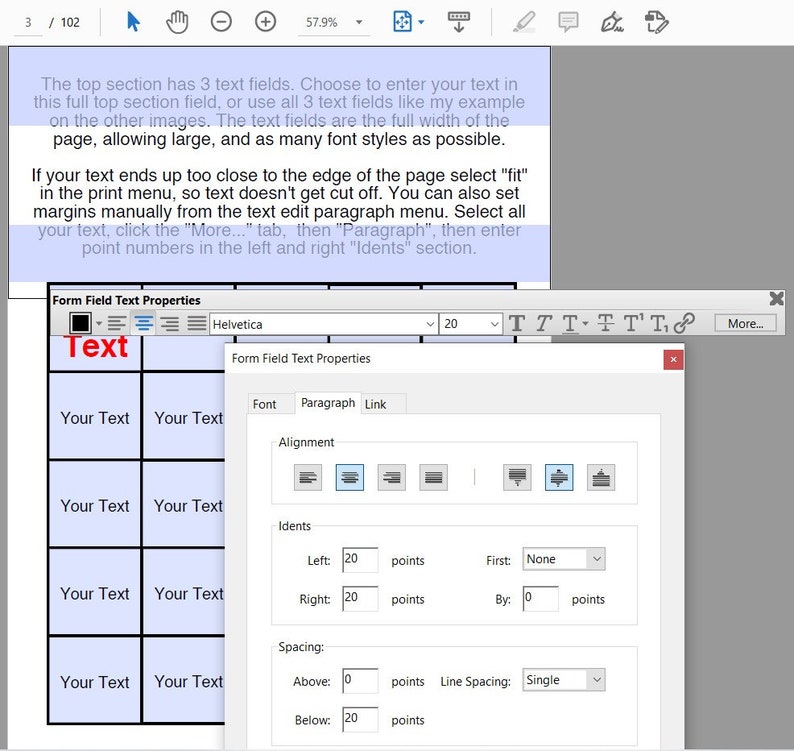This screenshot has height=751, width=794.
Task: Click the zoom value 57.9% field
Action: 322,22
